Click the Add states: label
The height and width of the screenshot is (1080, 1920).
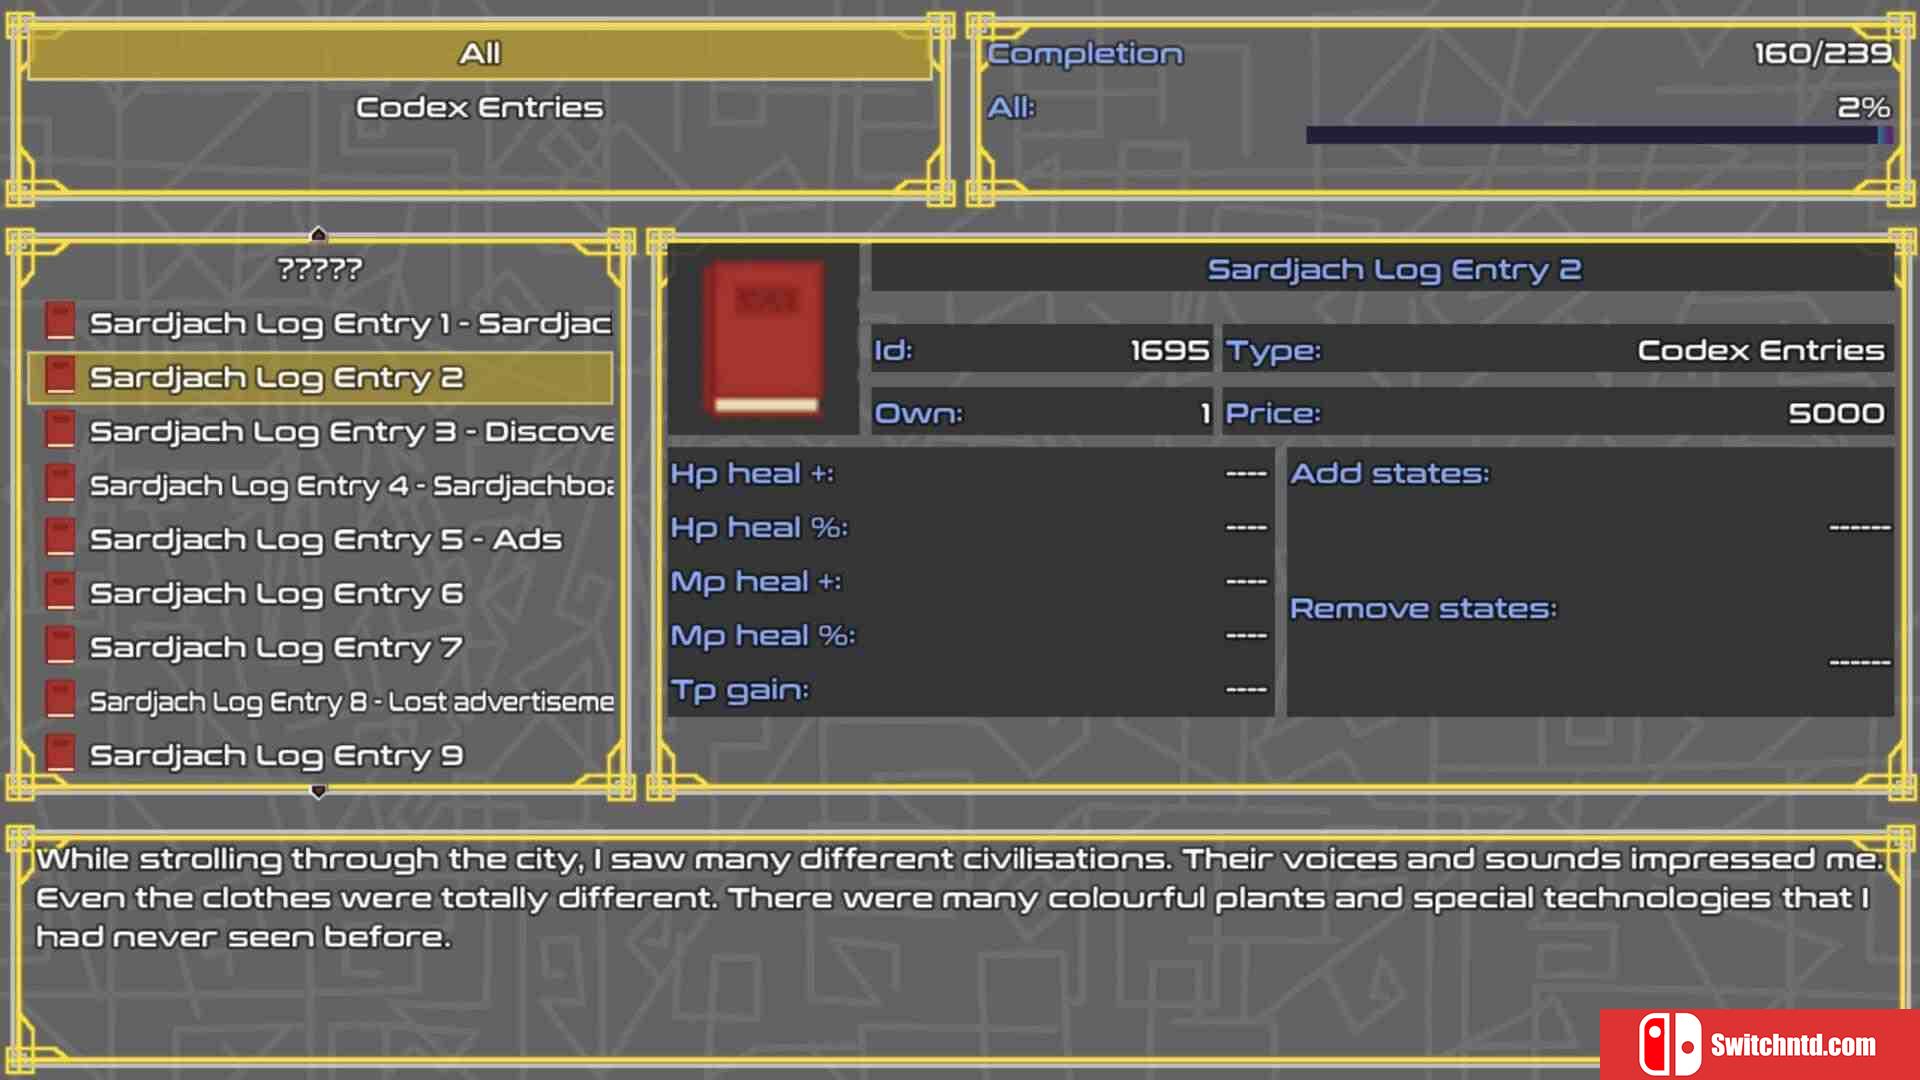point(1389,473)
